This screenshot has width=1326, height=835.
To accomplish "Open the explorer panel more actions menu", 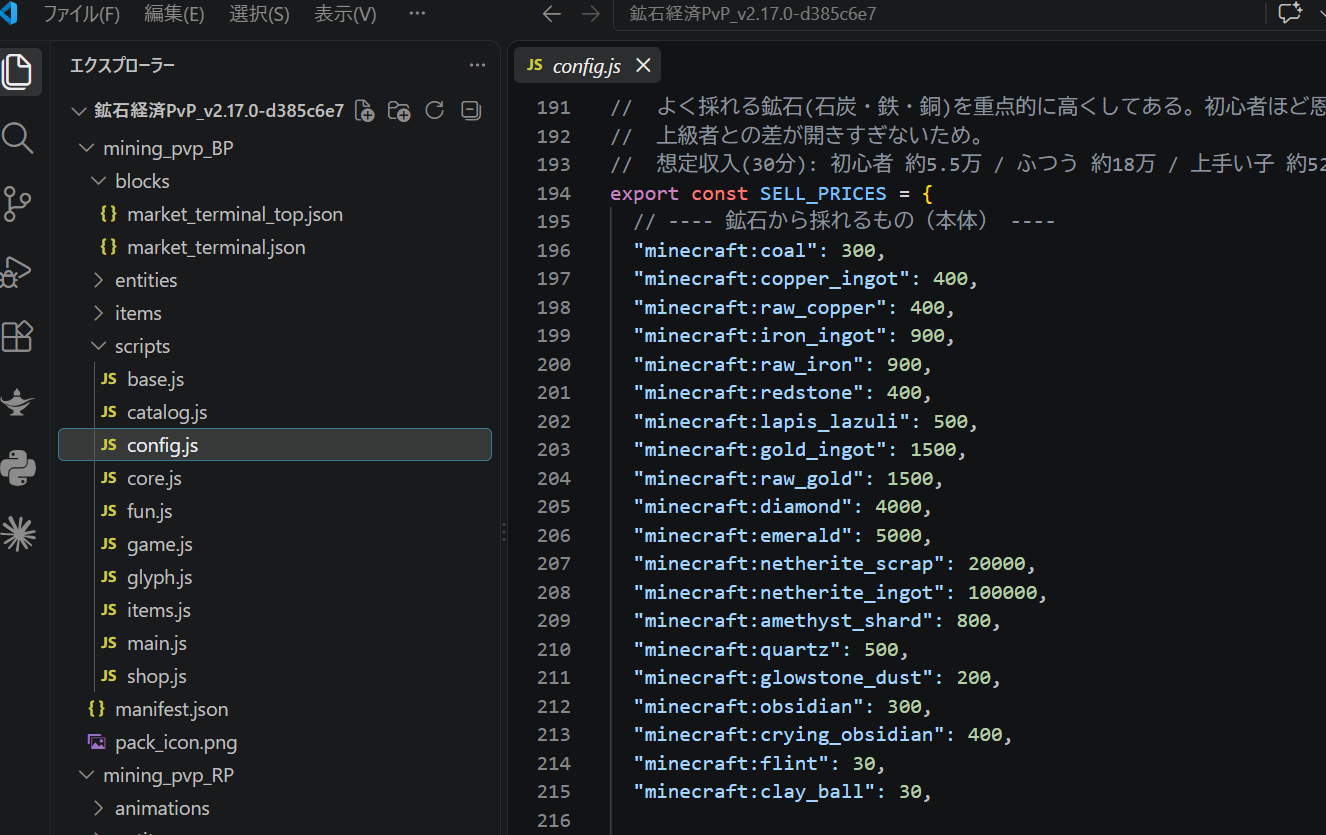I will click(477, 65).
